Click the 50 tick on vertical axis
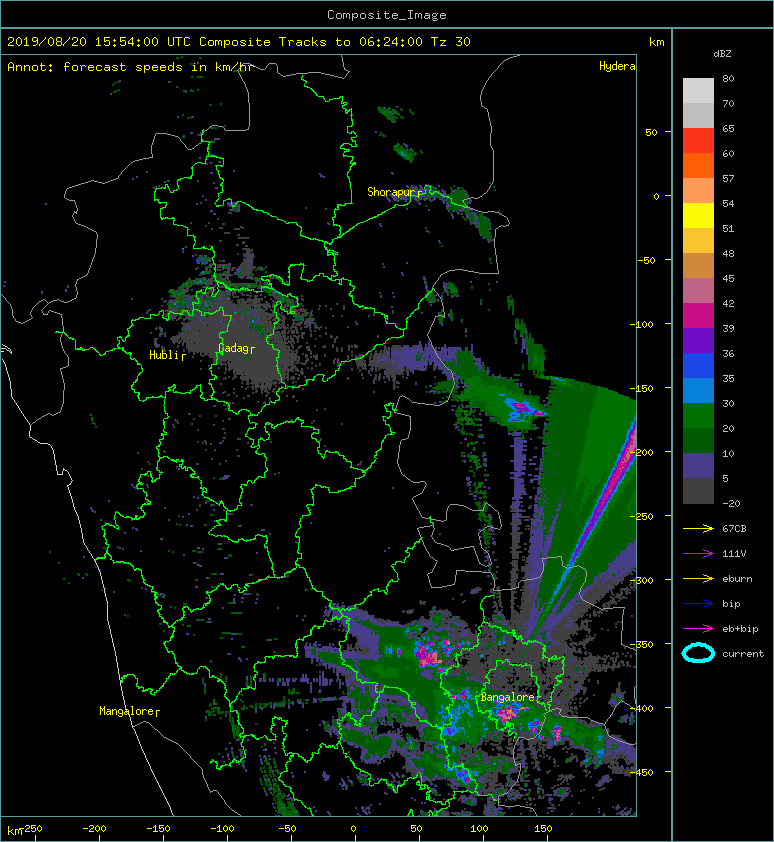Image resolution: width=774 pixels, height=842 pixels. pyautogui.click(x=651, y=132)
